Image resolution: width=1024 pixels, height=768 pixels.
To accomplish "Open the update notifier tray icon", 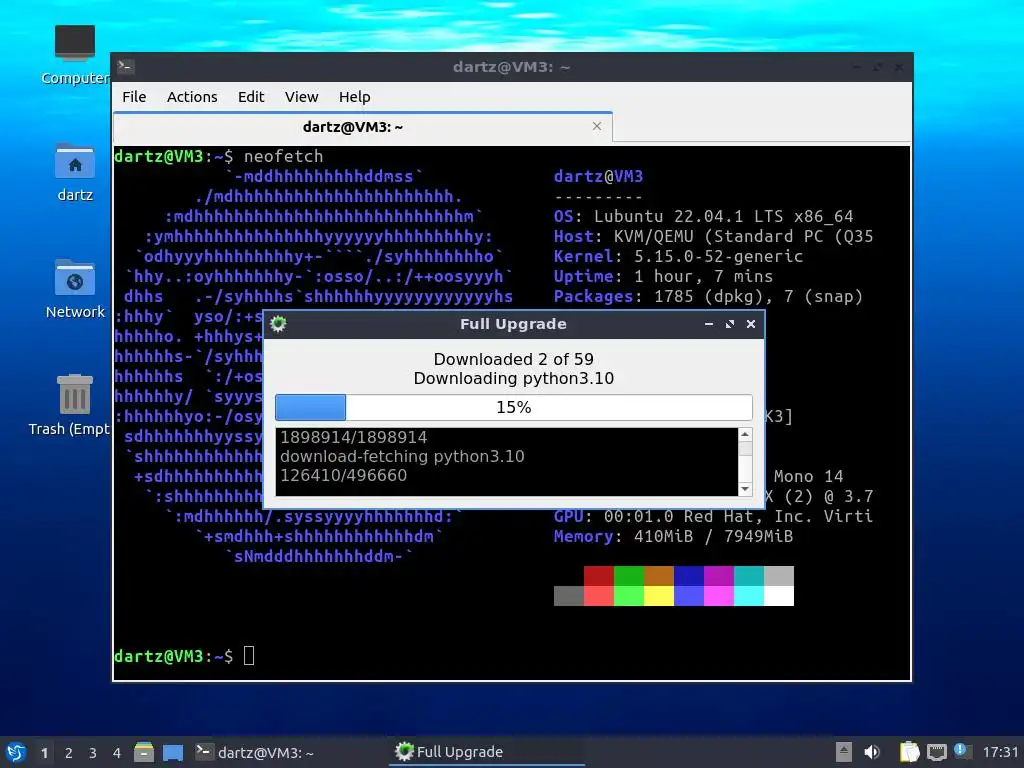I will tap(961, 751).
